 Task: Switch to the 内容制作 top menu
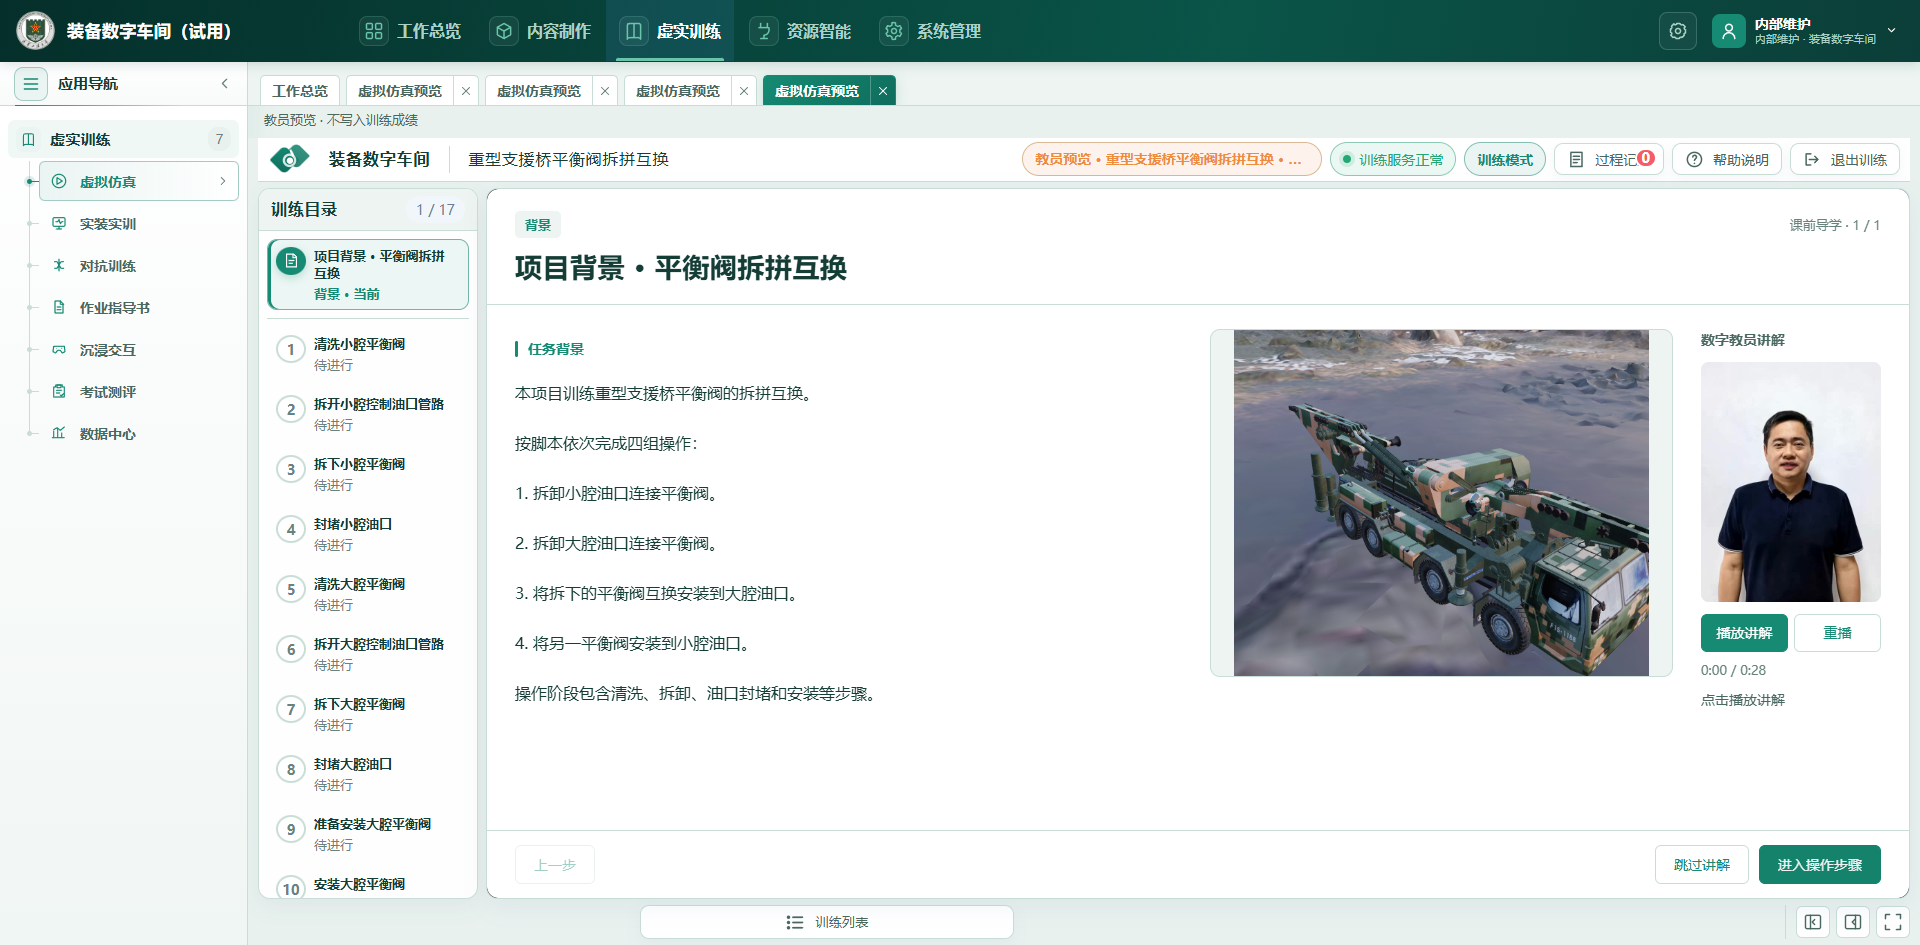point(541,31)
